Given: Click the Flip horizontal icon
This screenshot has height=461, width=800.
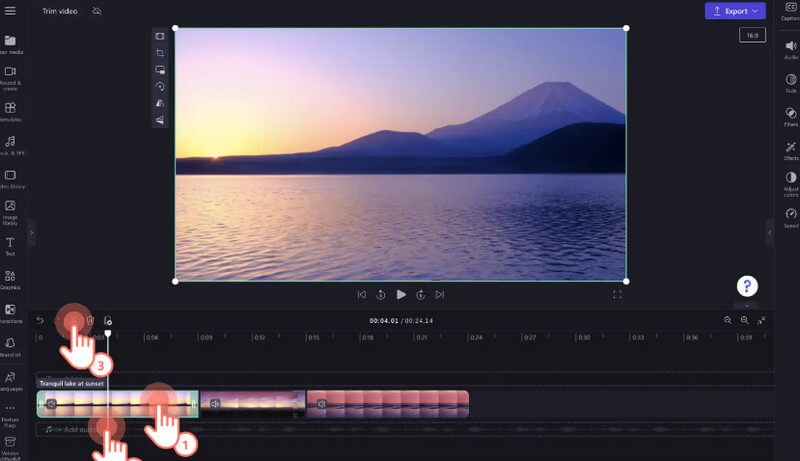Looking at the screenshot, I should point(159,103).
